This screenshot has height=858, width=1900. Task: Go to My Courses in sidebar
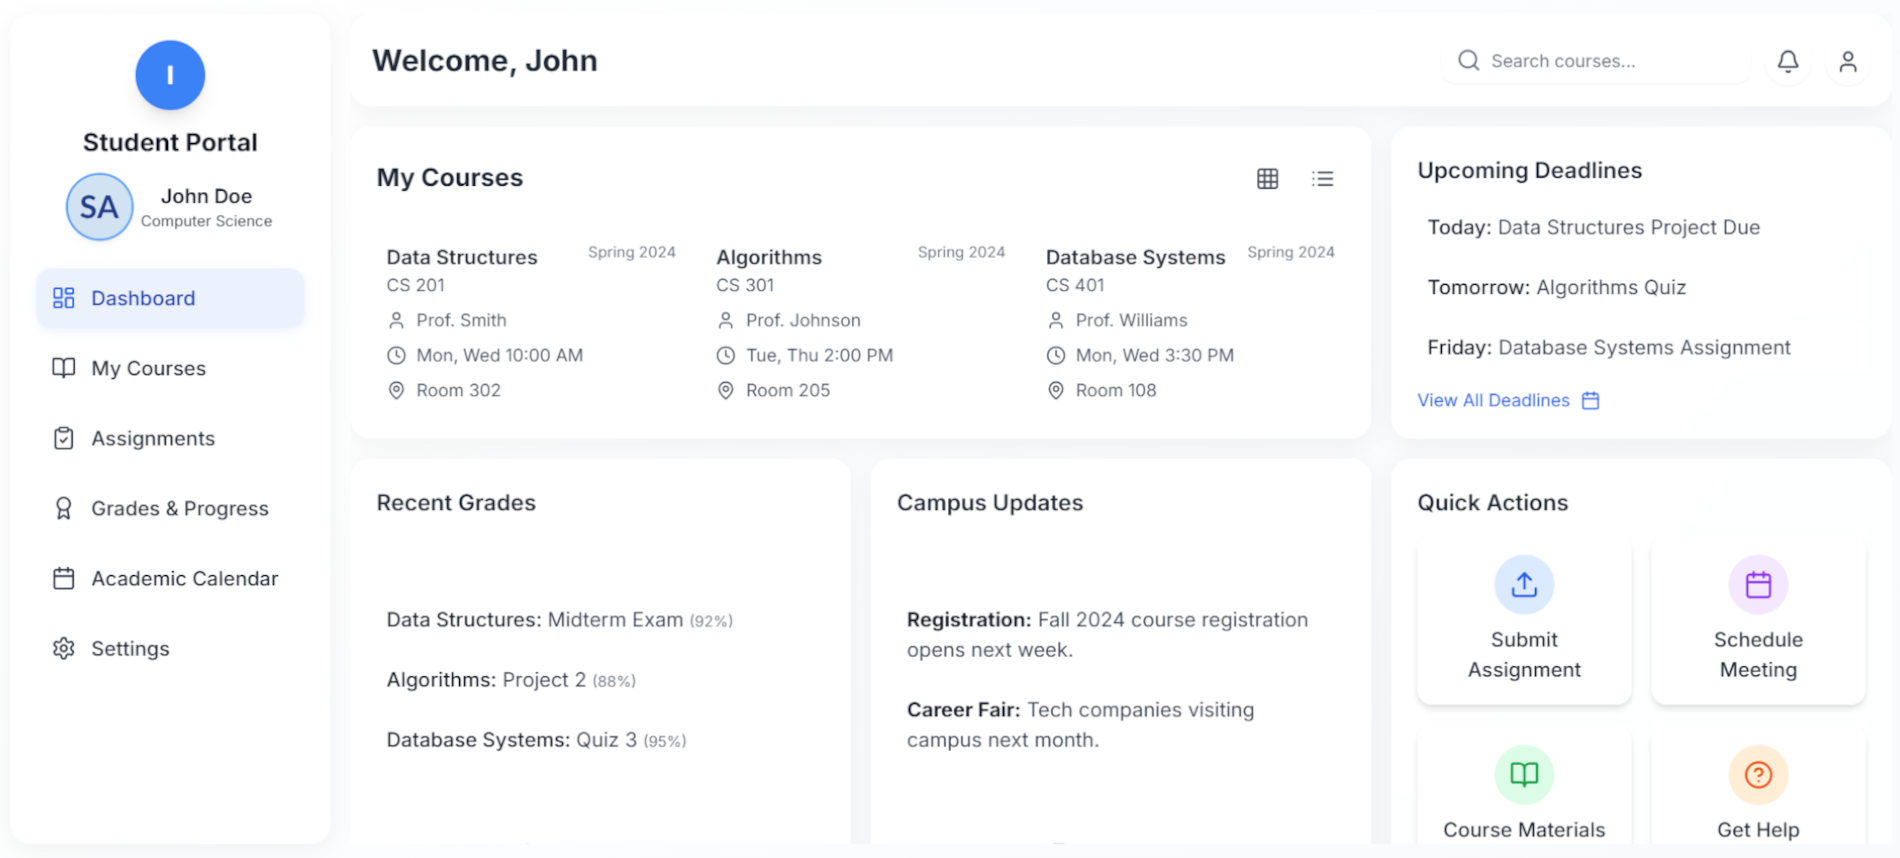click(x=148, y=368)
